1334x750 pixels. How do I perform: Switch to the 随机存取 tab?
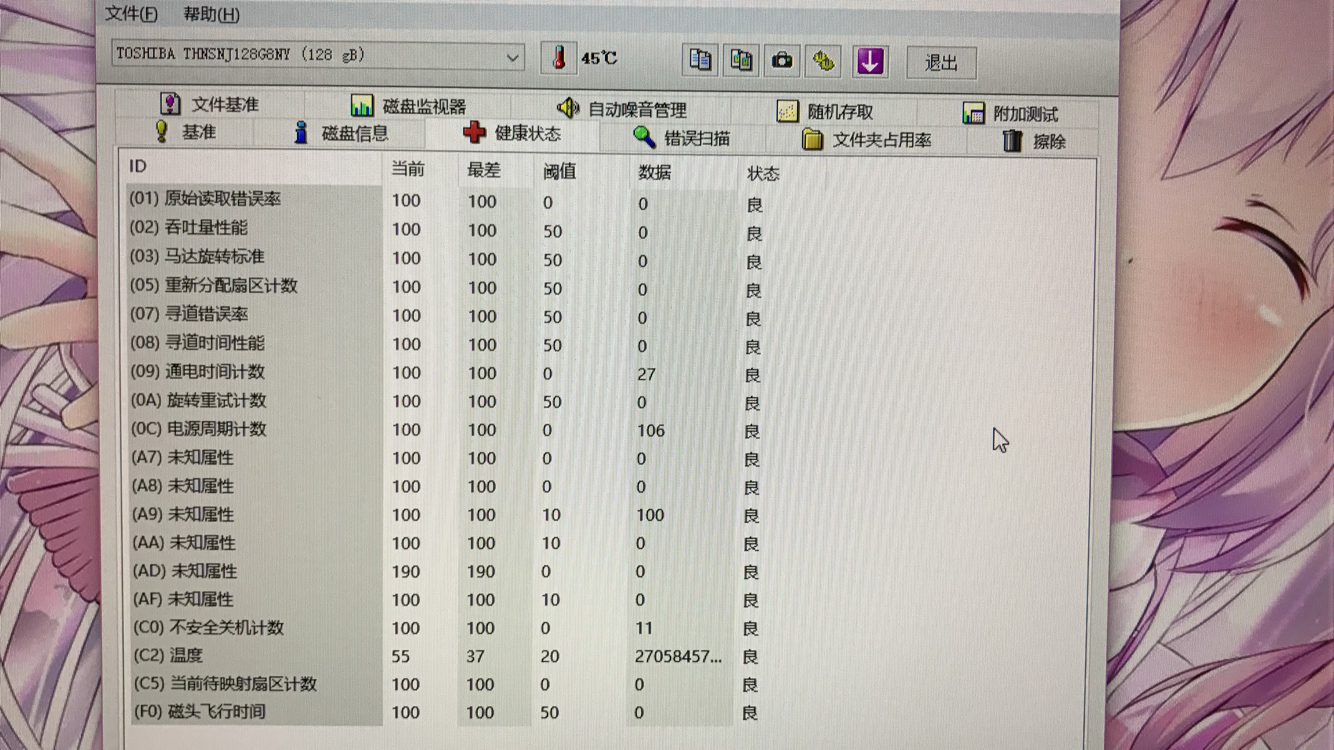825,111
